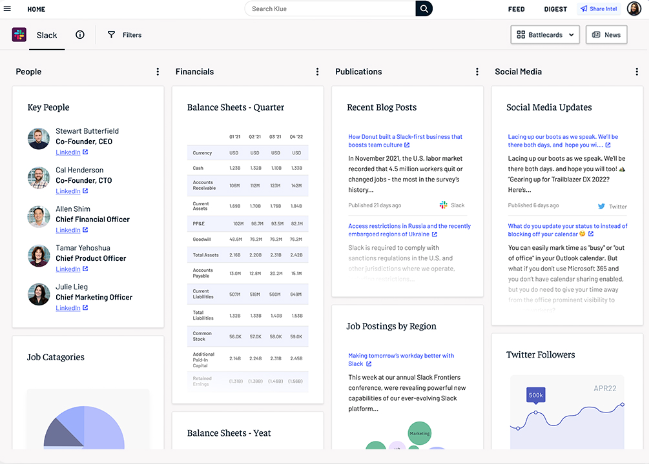Click the Filters funnel icon
The image size is (649, 464).
click(x=111, y=35)
